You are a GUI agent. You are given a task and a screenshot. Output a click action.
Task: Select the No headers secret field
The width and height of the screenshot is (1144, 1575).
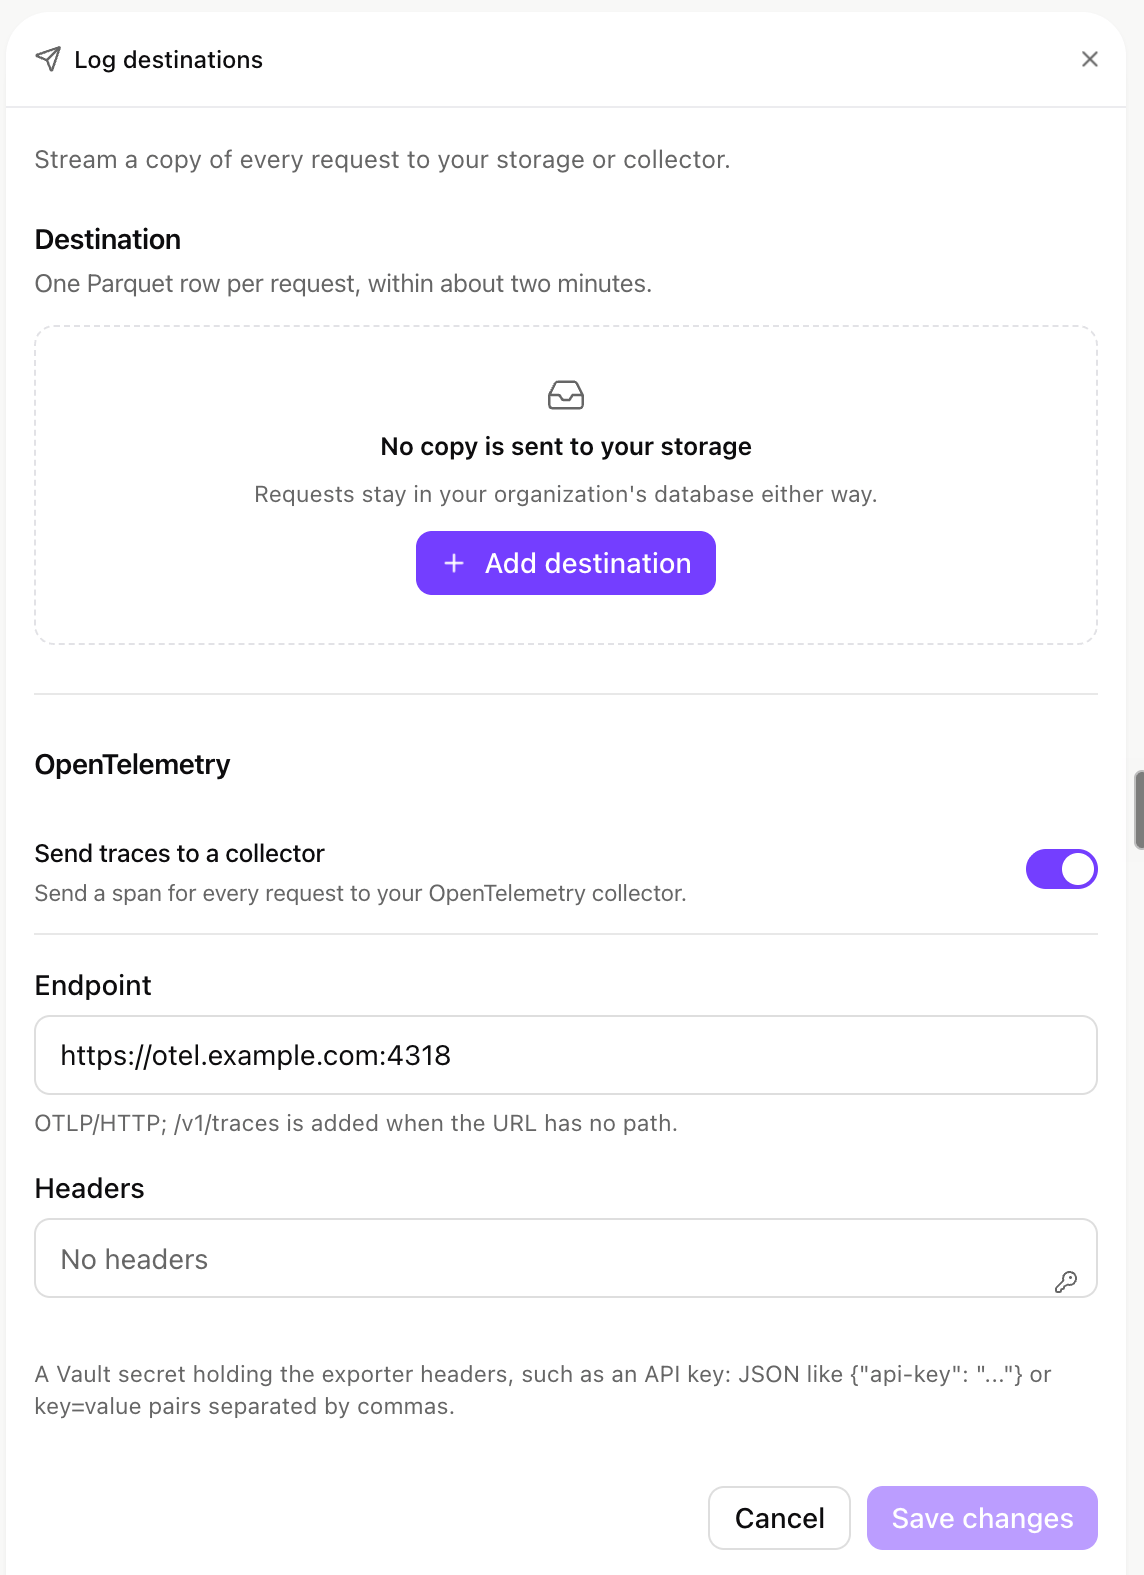point(566,1258)
